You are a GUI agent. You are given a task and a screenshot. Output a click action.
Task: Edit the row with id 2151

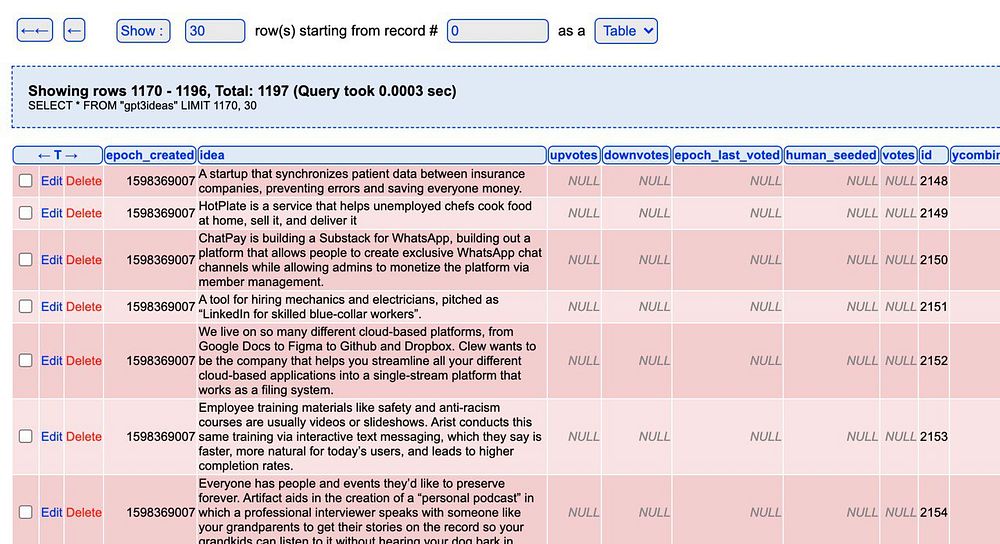(x=52, y=306)
